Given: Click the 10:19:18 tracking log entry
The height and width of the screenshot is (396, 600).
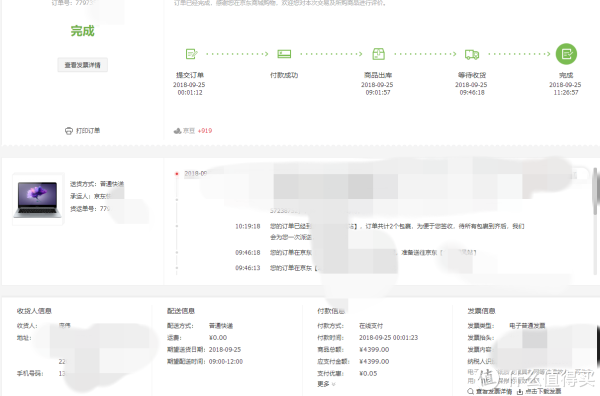Looking at the screenshot, I should click(380, 232).
